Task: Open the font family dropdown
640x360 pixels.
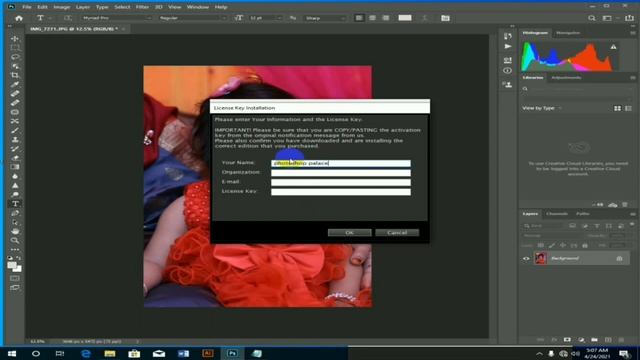Action: coord(116,18)
